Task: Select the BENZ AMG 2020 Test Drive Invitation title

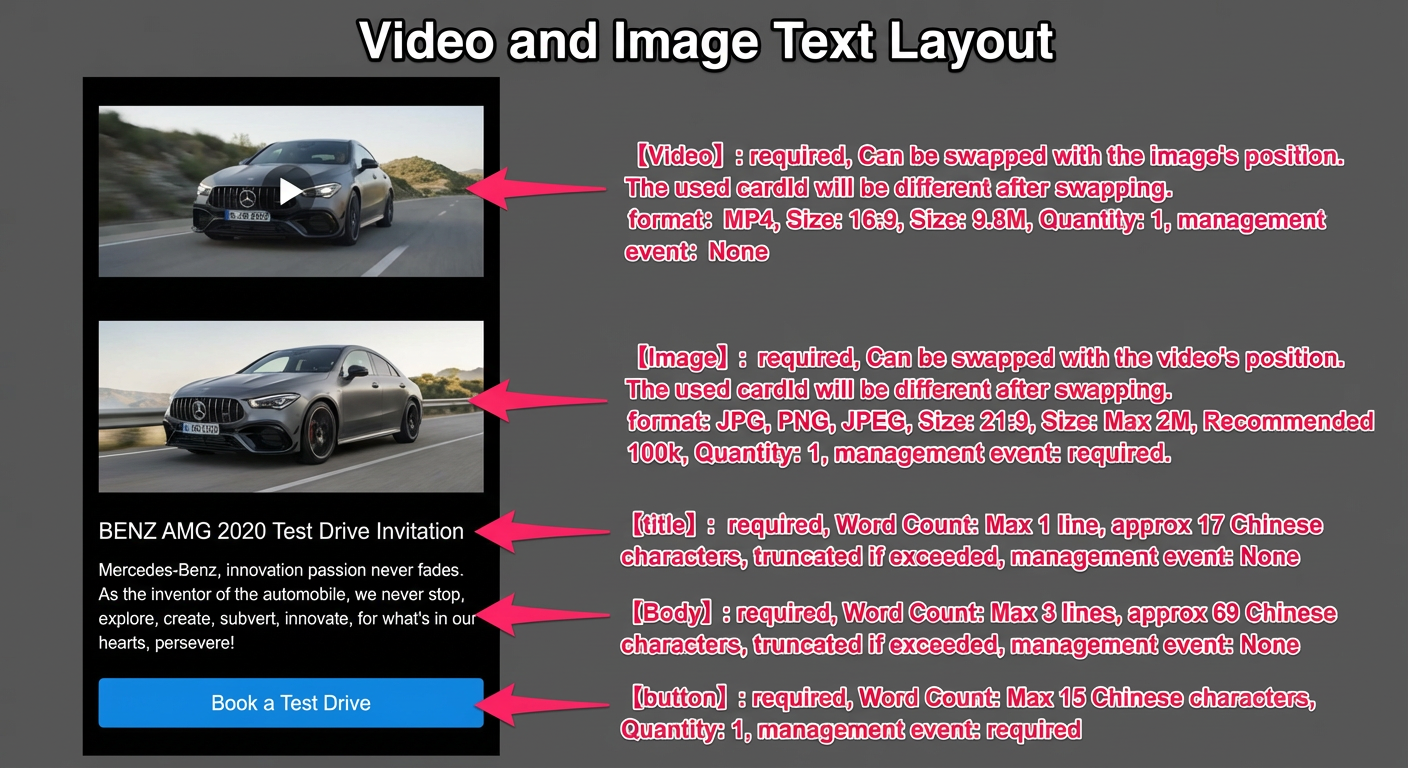Action: click(x=281, y=531)
